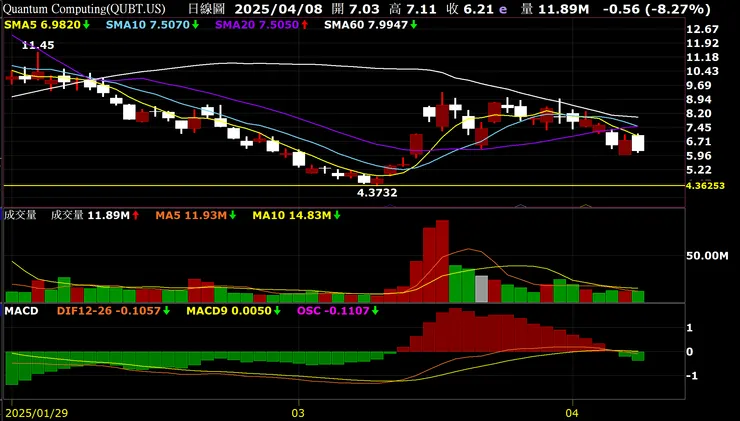Viewport: 740px width, 421px height.
Task: Click the red up arrow next to SMA20
Action: click(304, 25)
